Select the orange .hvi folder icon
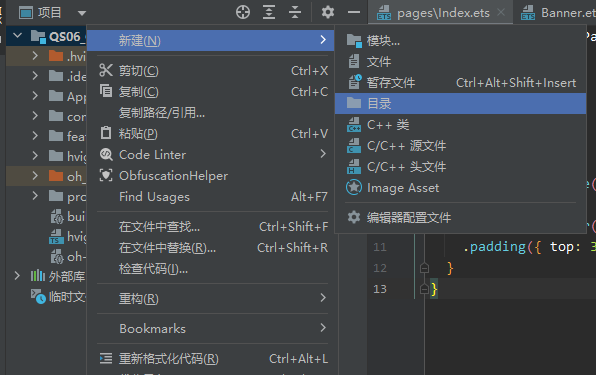This screenshot has width=596, height=375. click(56, 56)
